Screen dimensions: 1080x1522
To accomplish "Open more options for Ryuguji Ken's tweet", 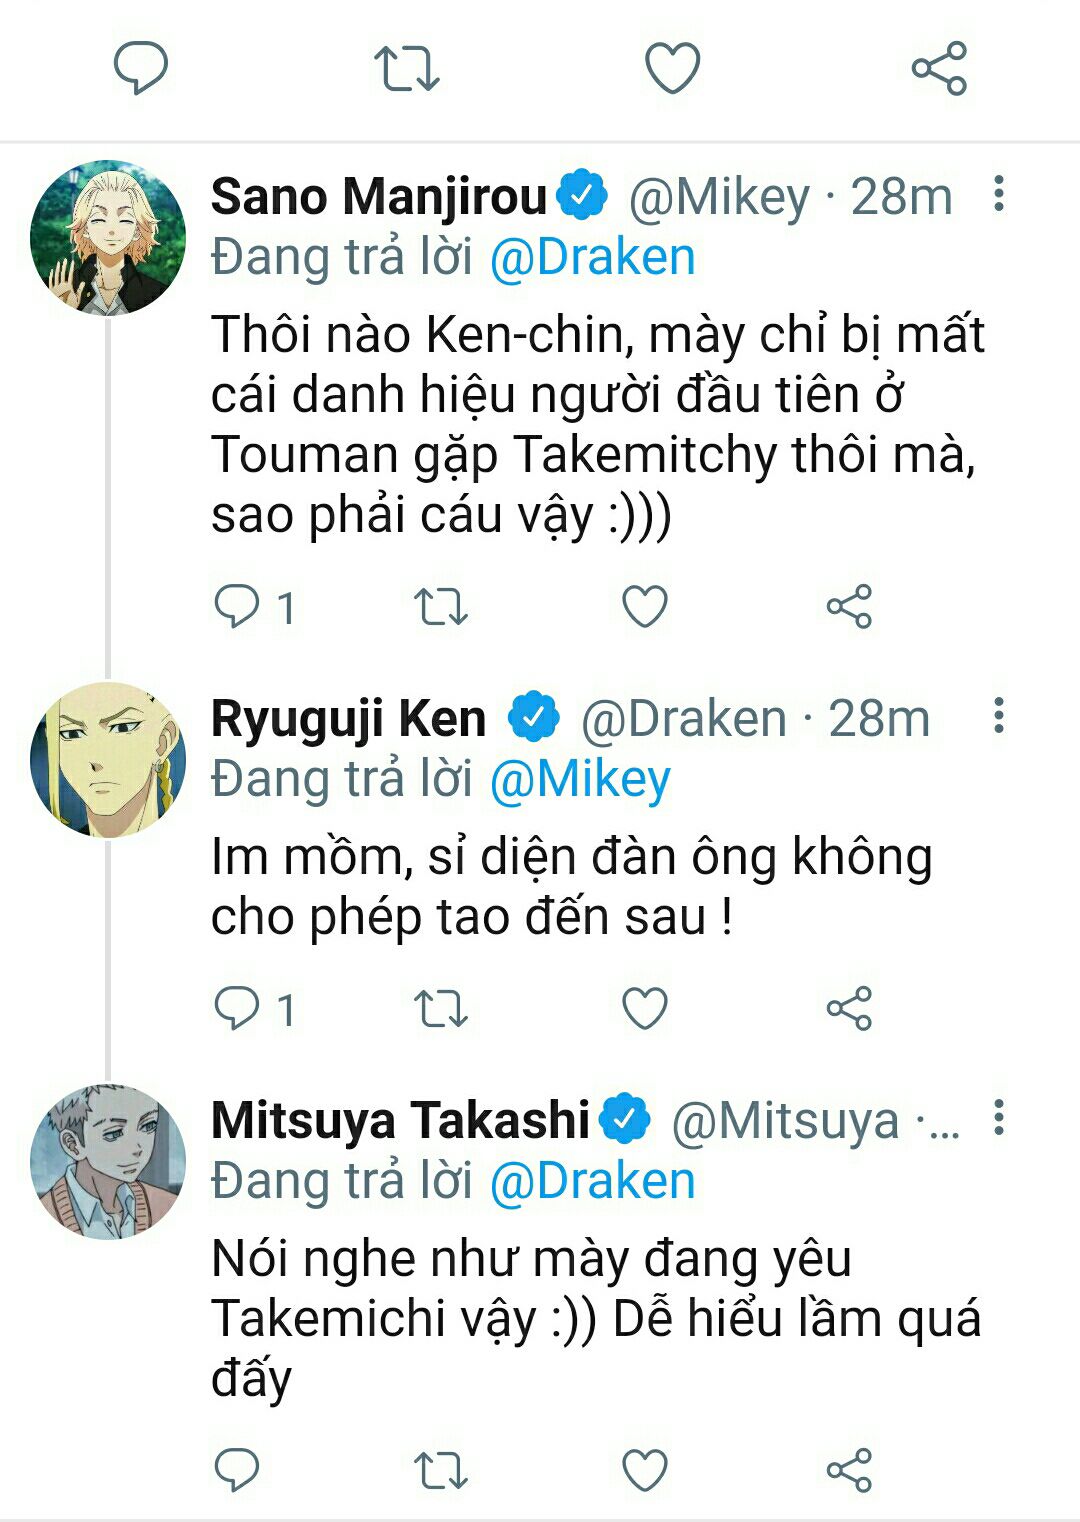I will (x=998, y=717).
